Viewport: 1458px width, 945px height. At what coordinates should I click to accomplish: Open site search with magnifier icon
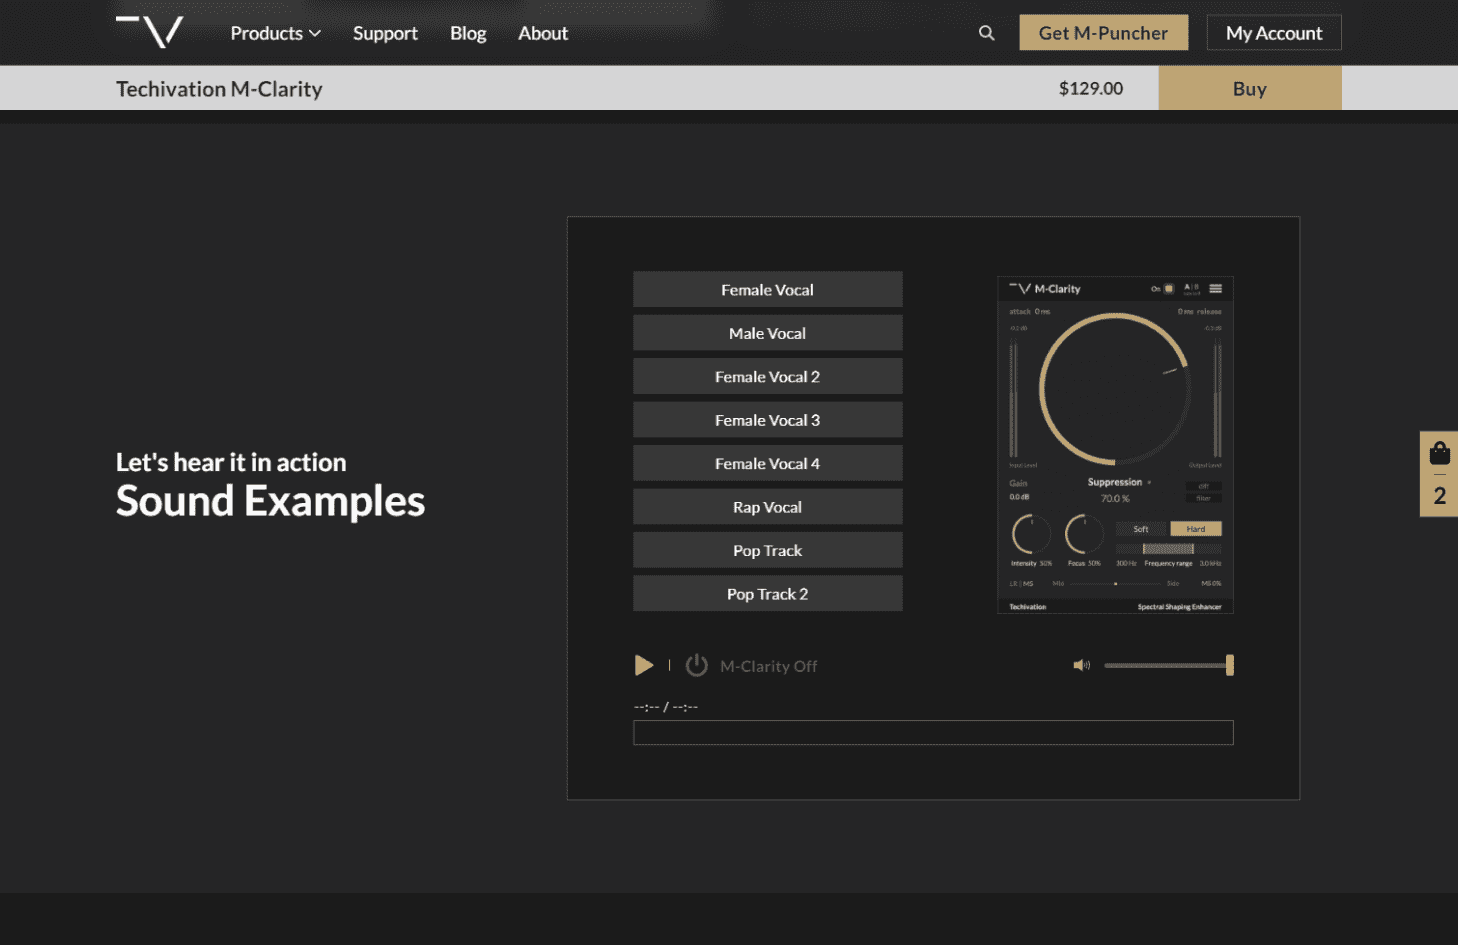click(x=986, y=33)
